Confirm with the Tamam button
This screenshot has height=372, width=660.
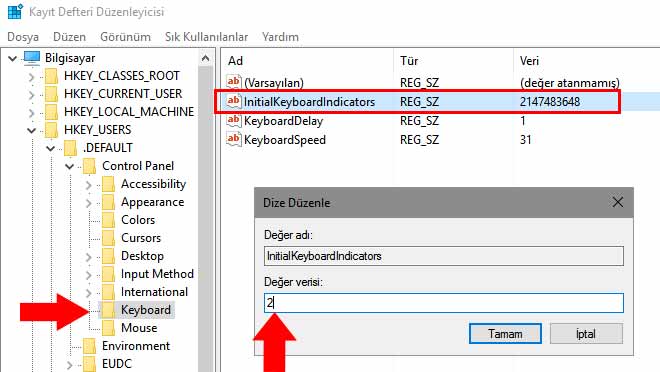[505, 334]
